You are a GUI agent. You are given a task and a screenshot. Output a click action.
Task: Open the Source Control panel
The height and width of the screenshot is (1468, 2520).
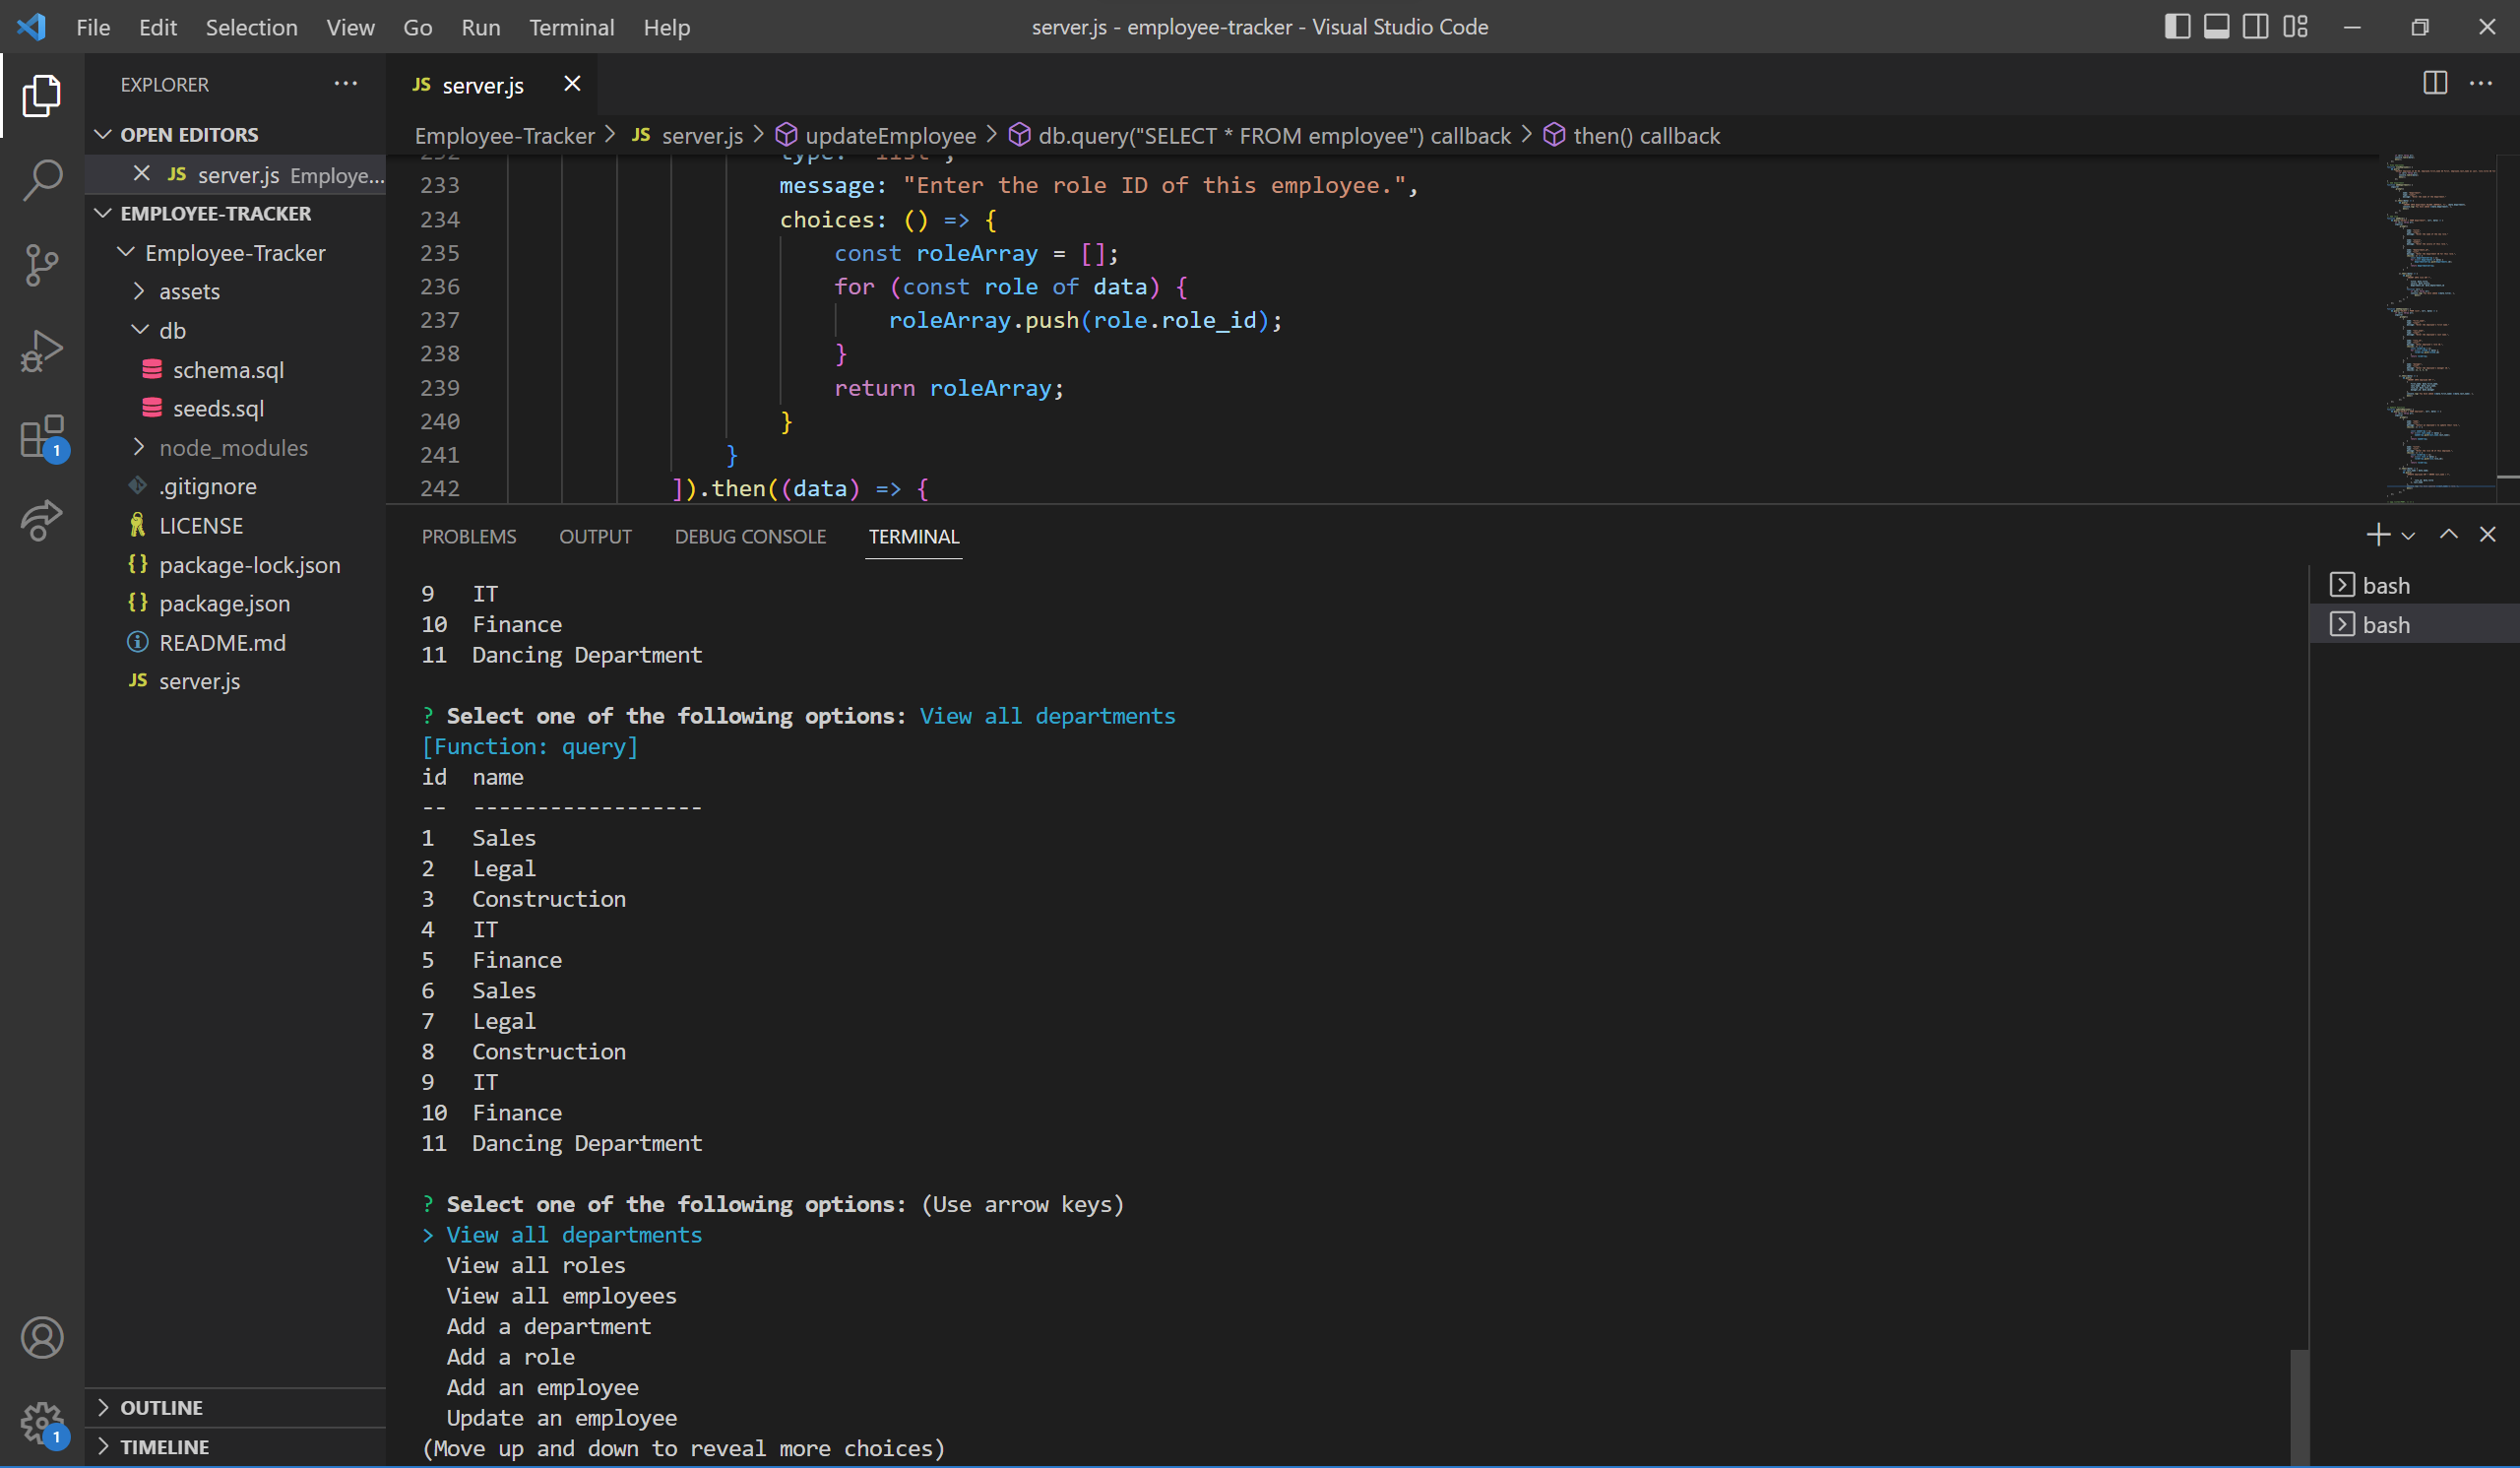(42, 265)
